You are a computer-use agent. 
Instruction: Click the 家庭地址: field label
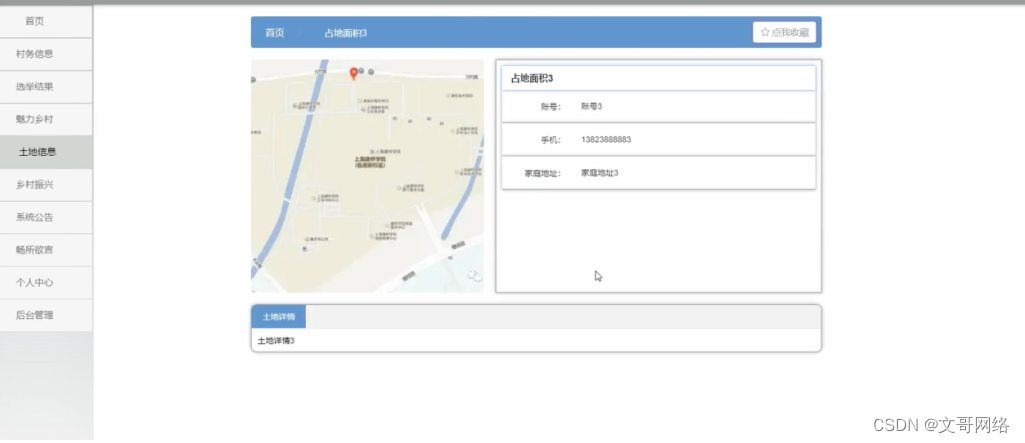pos(543,173)
